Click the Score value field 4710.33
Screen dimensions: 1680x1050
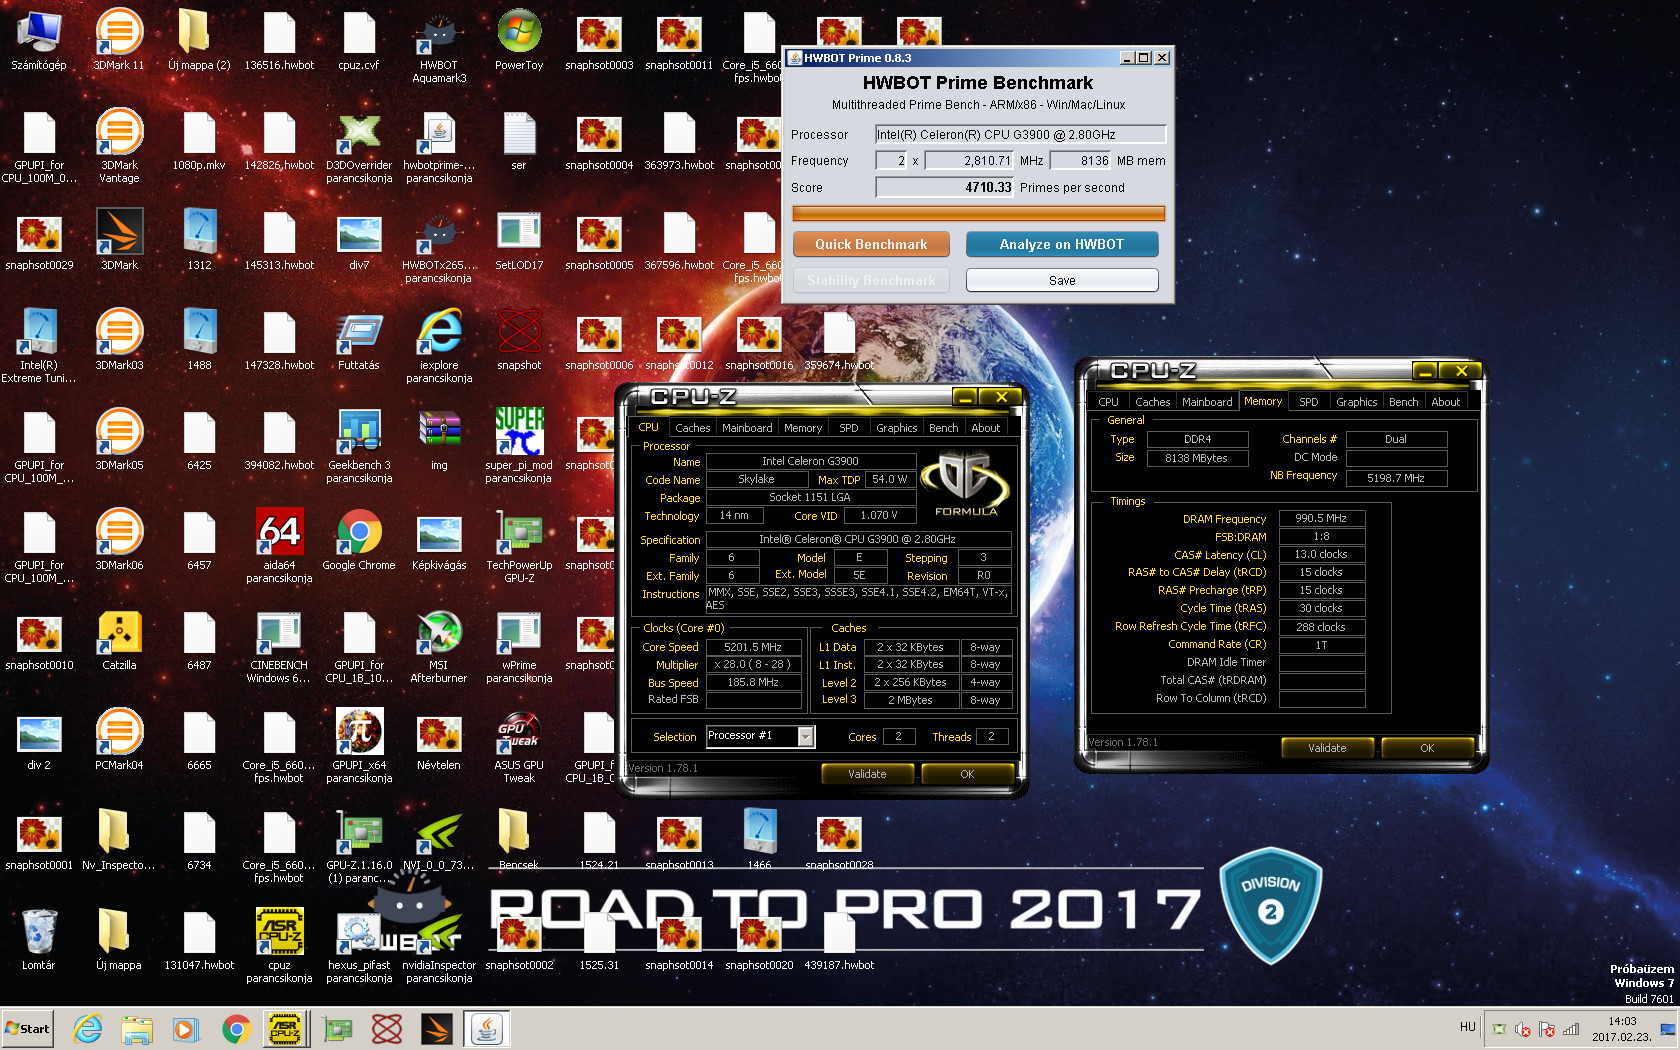[944, 187]
